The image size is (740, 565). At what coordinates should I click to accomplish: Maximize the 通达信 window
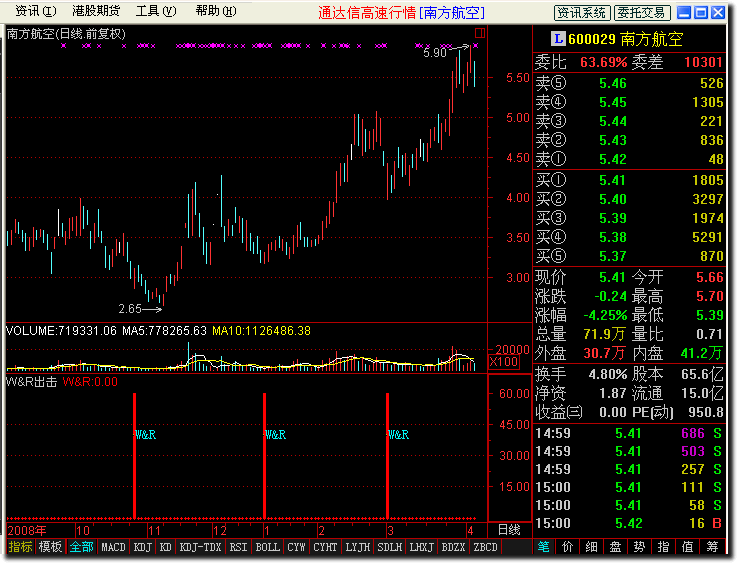coord(701,13)
